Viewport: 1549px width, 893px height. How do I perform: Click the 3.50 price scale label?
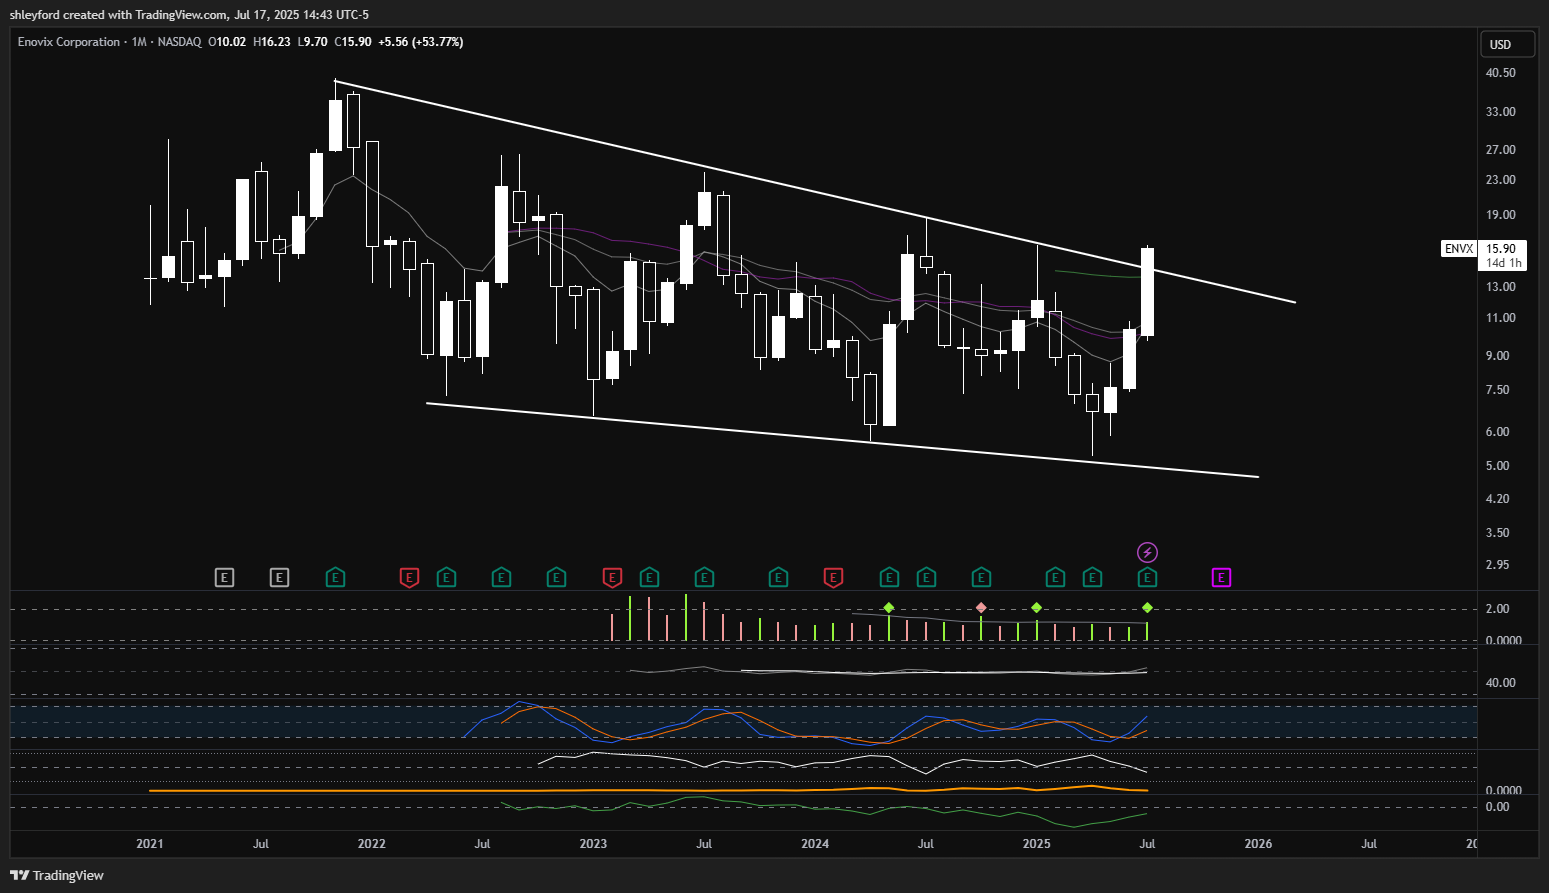coord(1497,533)
